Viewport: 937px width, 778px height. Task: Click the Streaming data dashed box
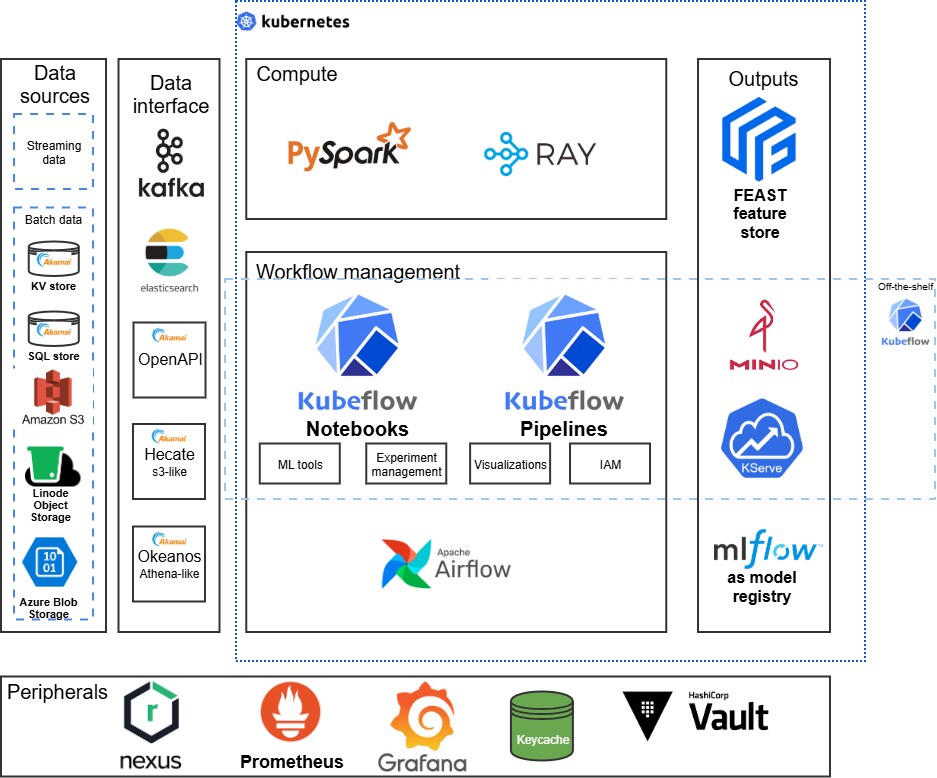point(54,152)
